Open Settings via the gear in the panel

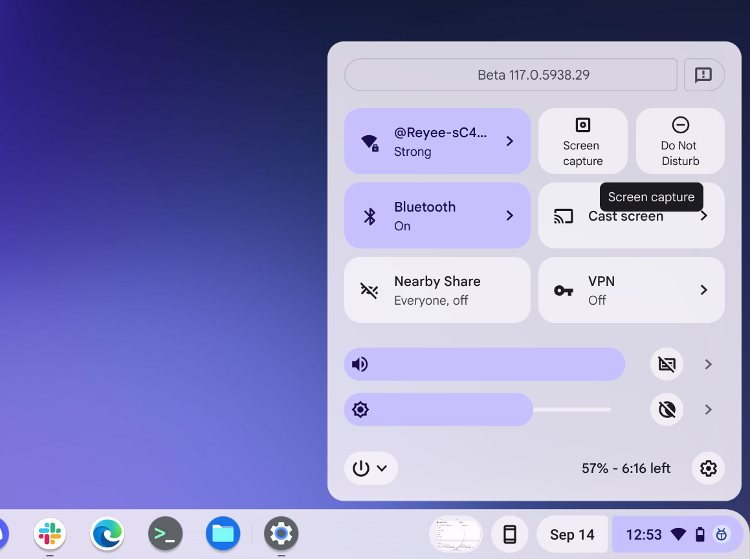click(x=708, y=468)
